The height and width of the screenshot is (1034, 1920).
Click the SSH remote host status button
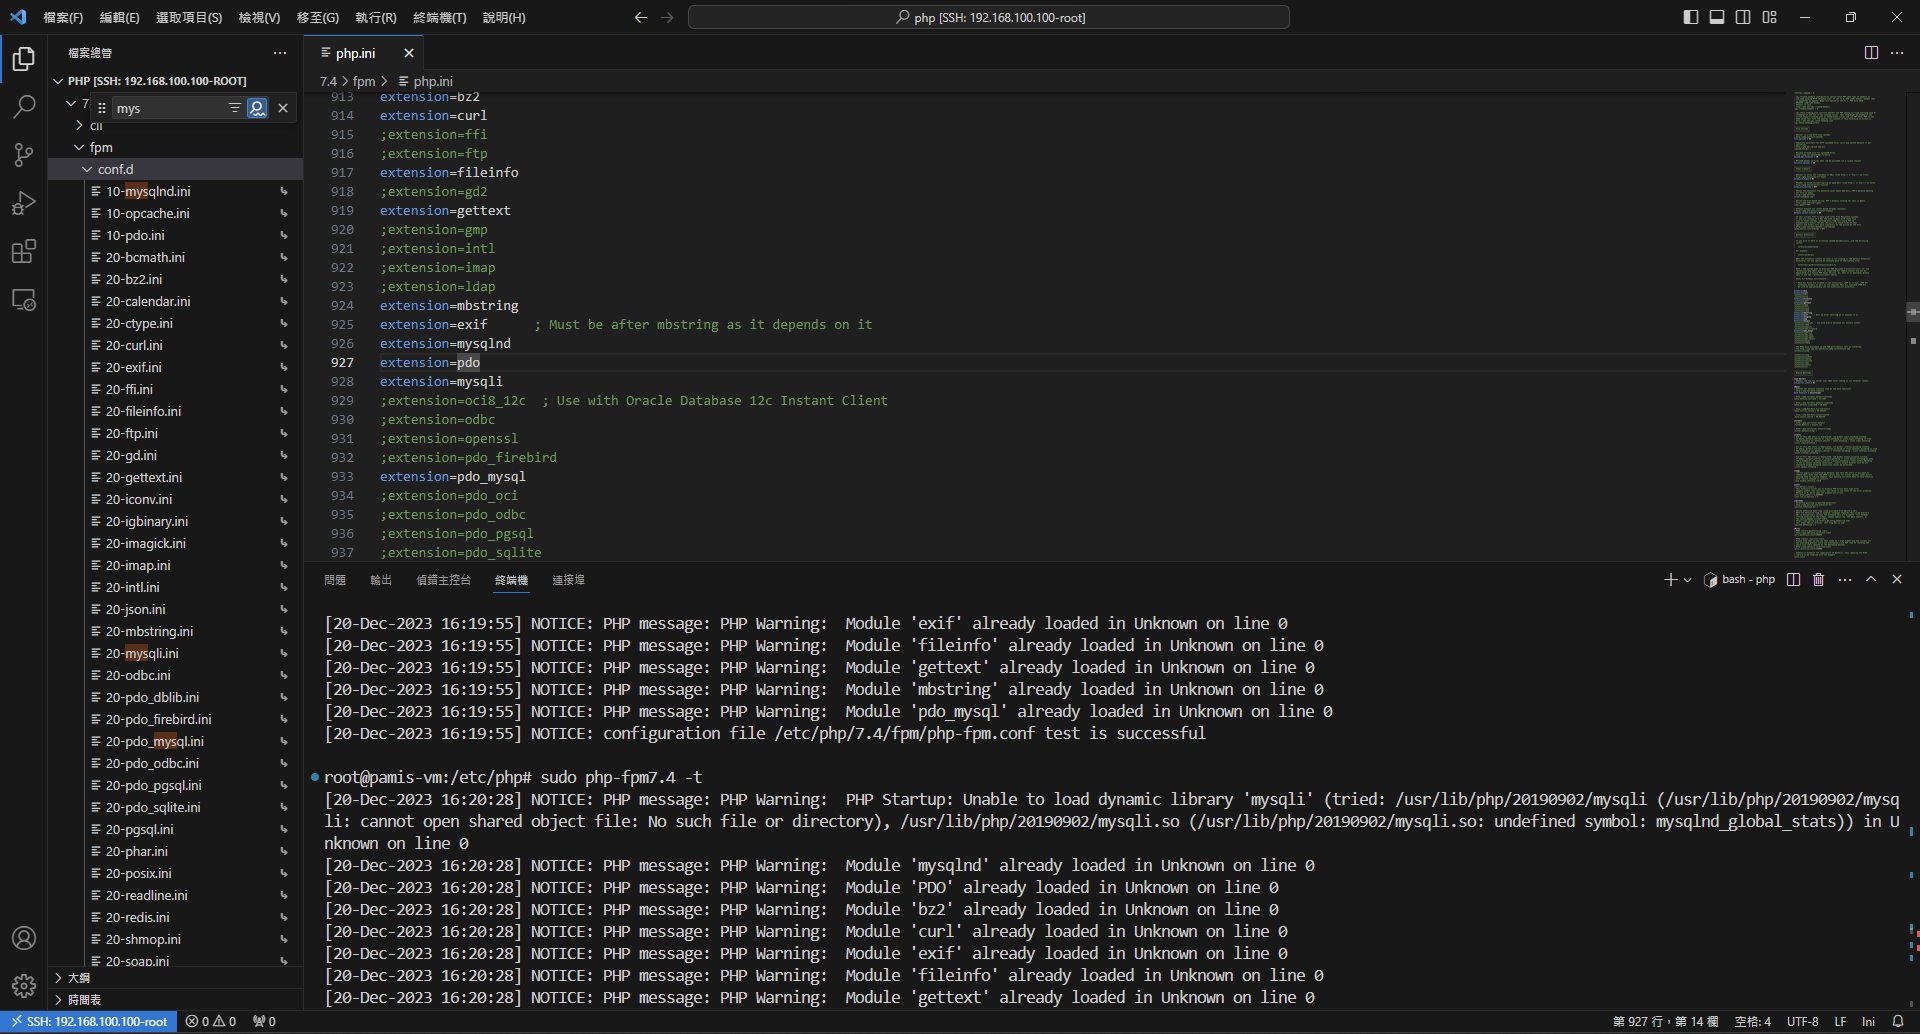coord(89,1022)
